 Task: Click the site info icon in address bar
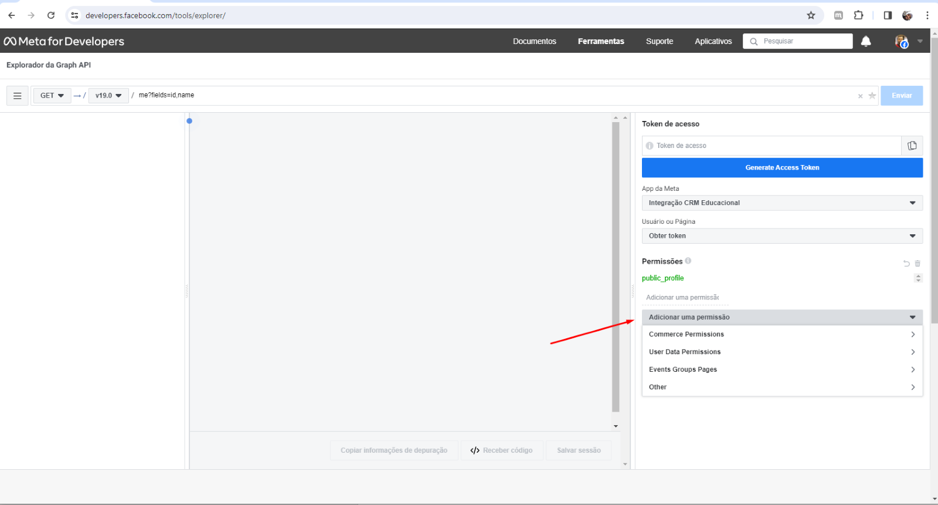[74, 16]
